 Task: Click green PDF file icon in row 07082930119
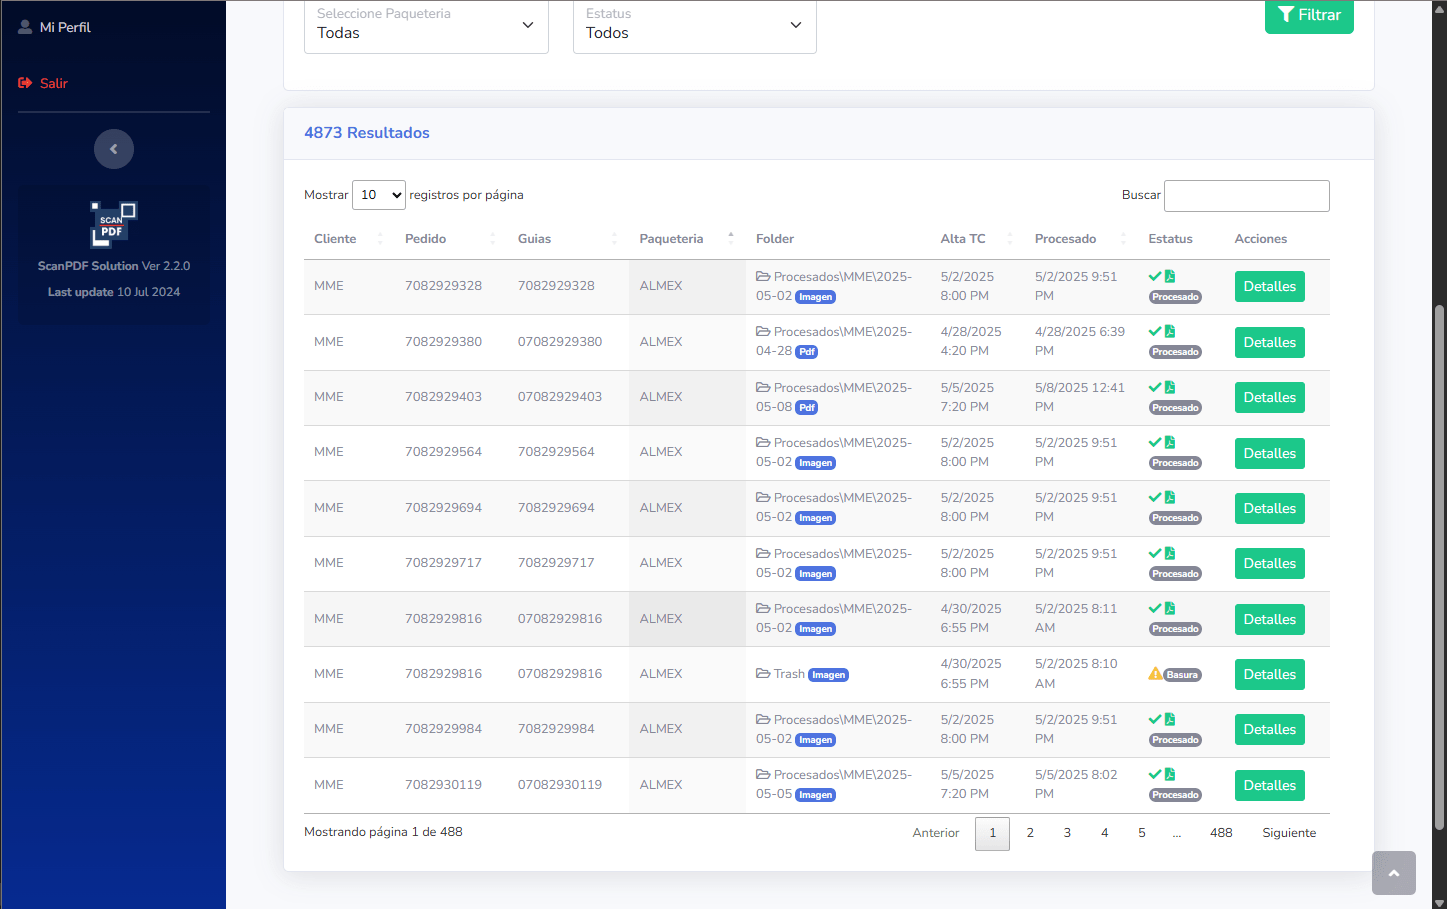point(1170,774)
